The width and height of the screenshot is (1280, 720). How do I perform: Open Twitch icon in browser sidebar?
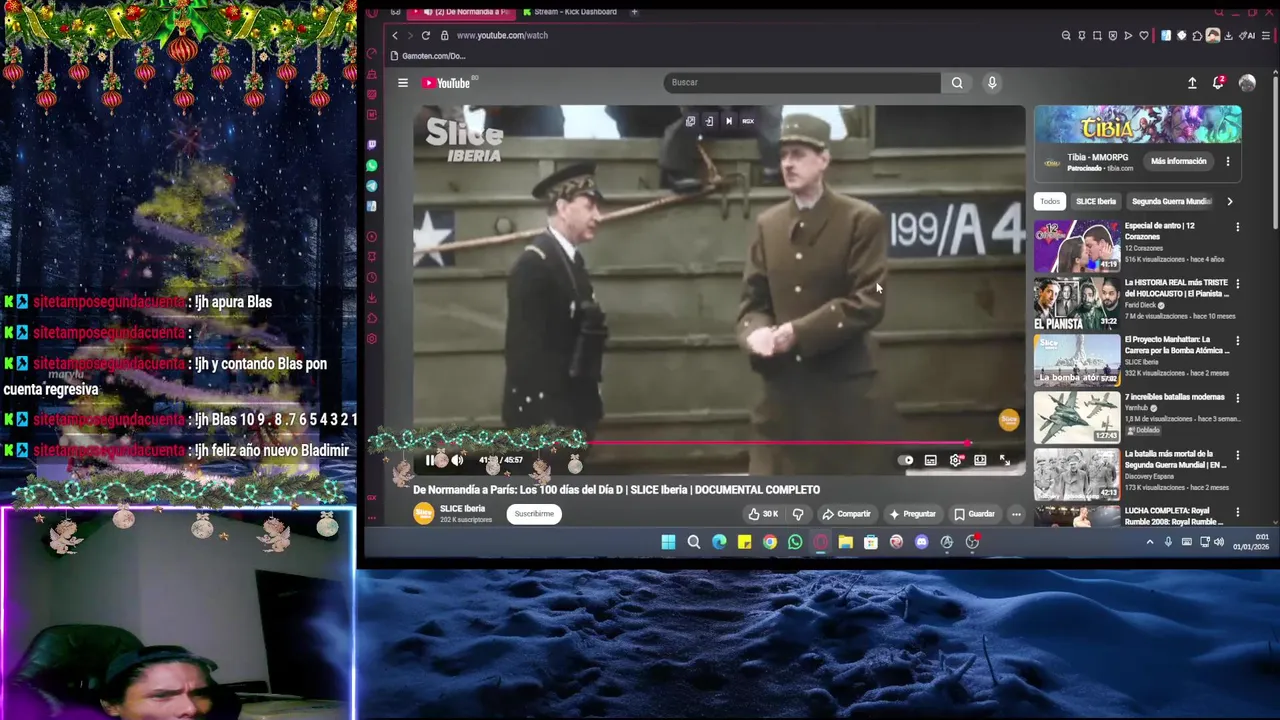[372, 145]
